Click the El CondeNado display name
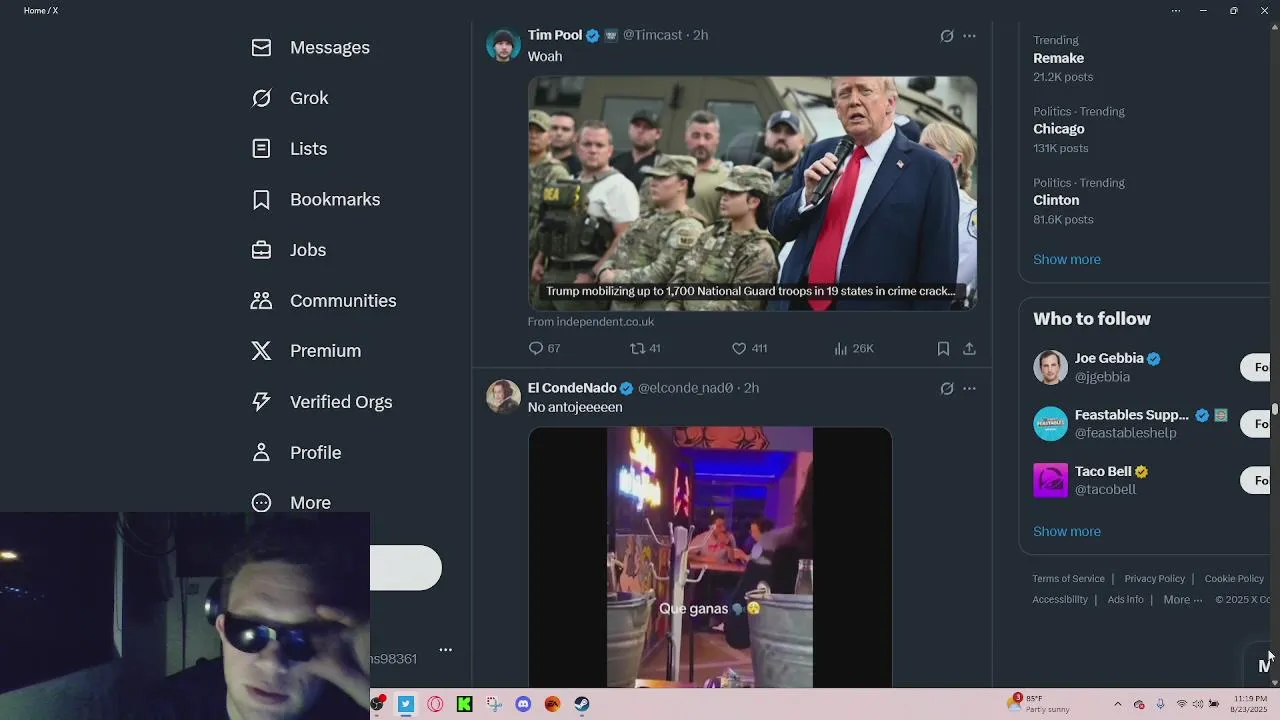This screenshot has height=720, width=1280. click(572, 388)
